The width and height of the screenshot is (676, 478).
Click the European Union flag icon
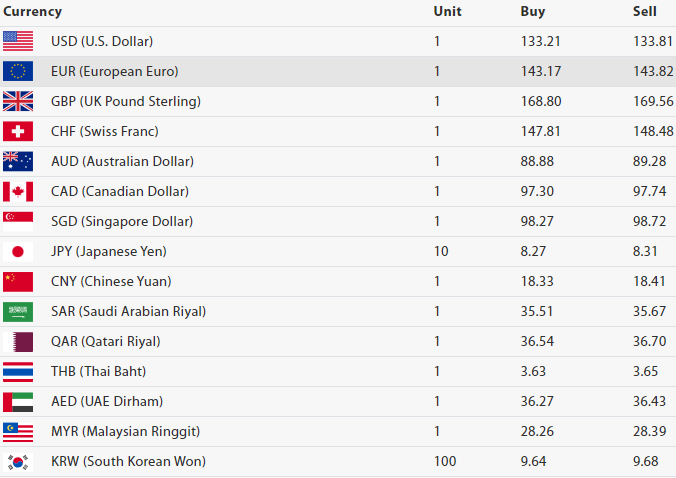[18, 71]
